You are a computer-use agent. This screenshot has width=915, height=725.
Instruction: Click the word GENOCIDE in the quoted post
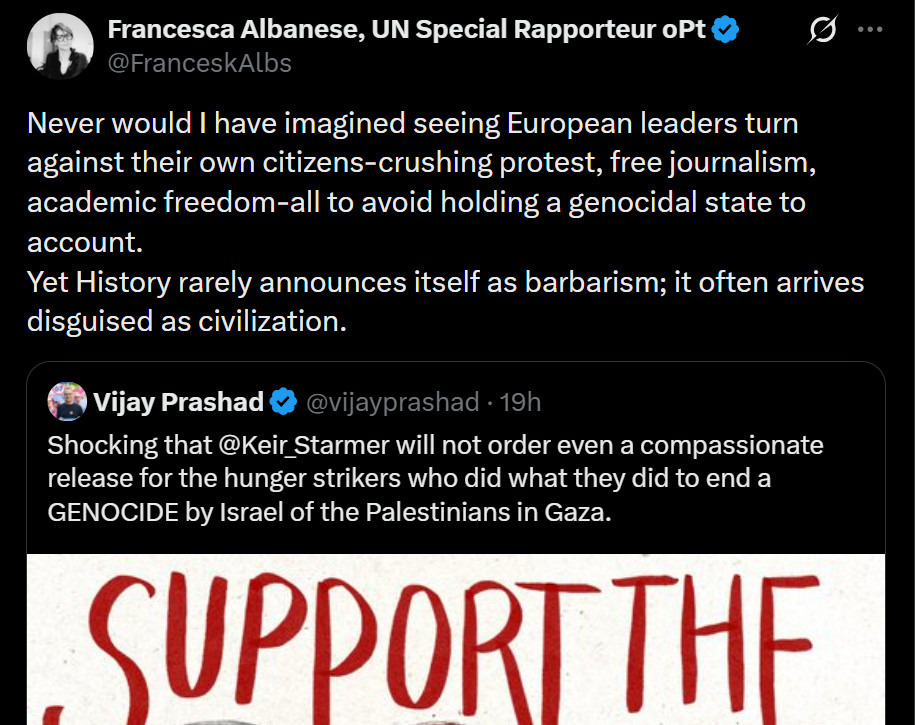pyautogui.click(x=111, y=510)
